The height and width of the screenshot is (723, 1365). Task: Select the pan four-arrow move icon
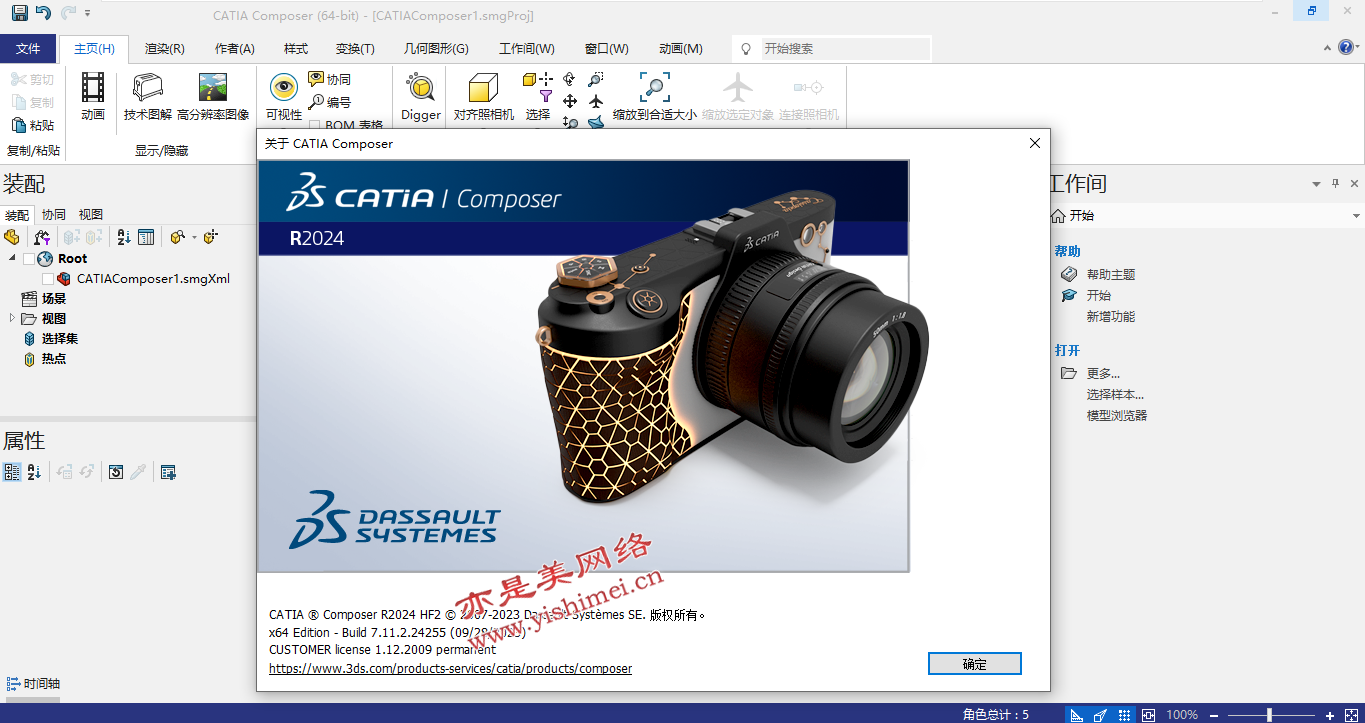[x=570, y=101]
